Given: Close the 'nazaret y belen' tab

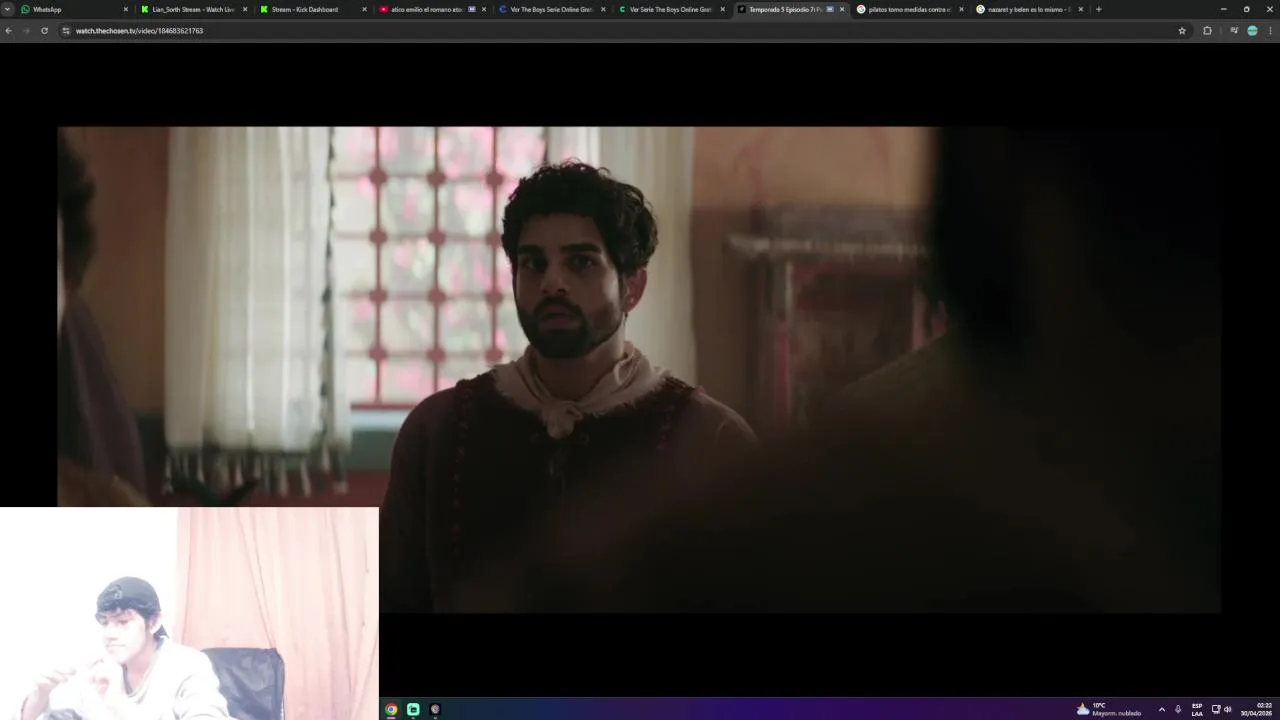Looking at the screenshot, I should click(x=1080, y=9).
